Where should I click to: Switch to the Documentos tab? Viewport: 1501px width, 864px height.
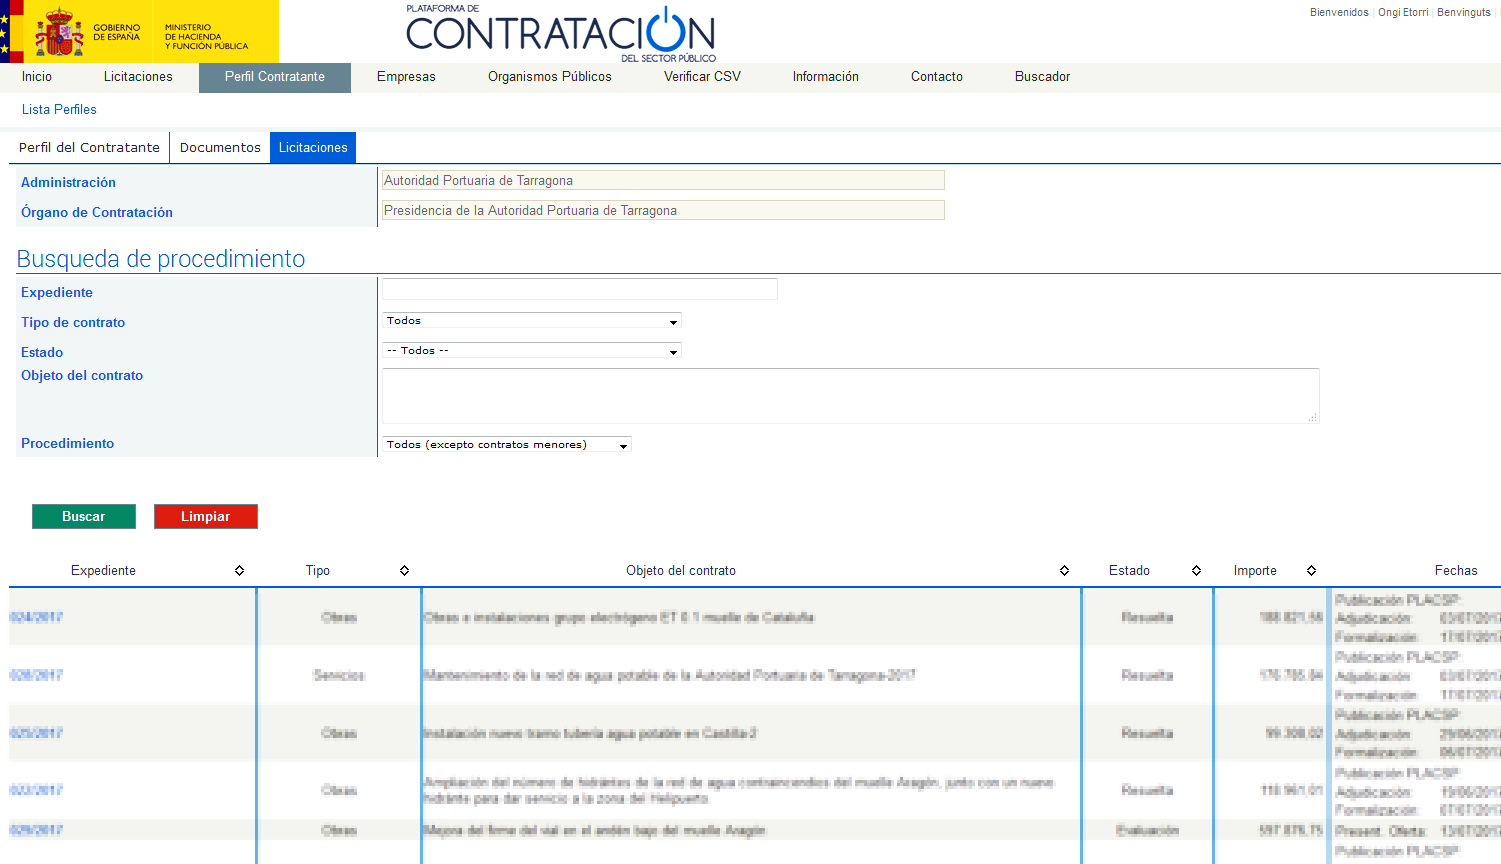[x=220, y=147]
